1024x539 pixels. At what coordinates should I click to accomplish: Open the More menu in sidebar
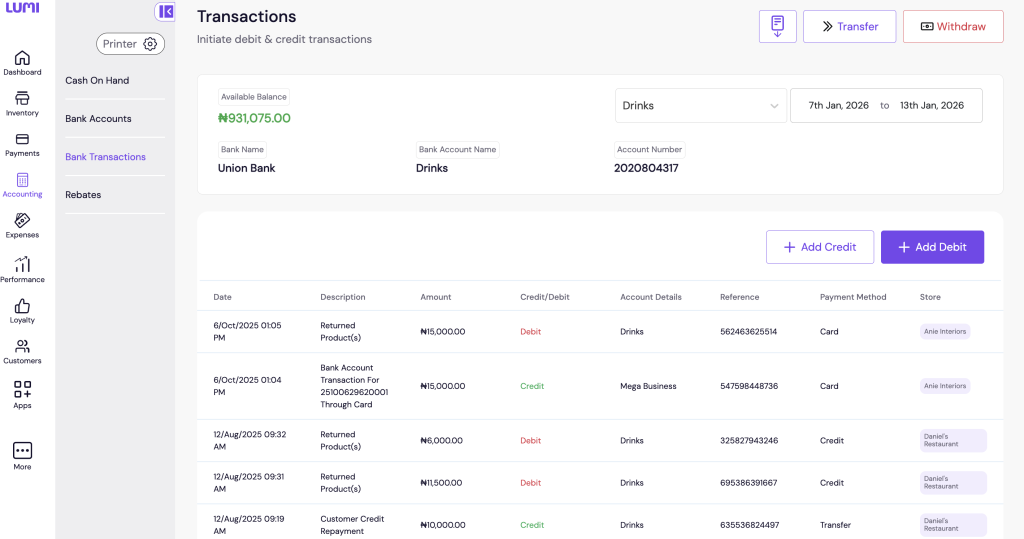(x=22, y=452)
